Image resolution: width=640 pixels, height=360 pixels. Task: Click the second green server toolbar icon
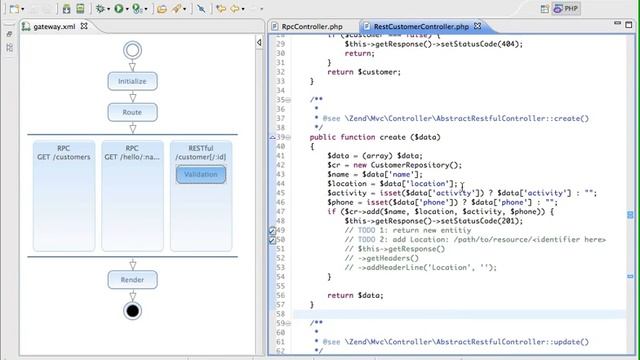click(80, 9)
